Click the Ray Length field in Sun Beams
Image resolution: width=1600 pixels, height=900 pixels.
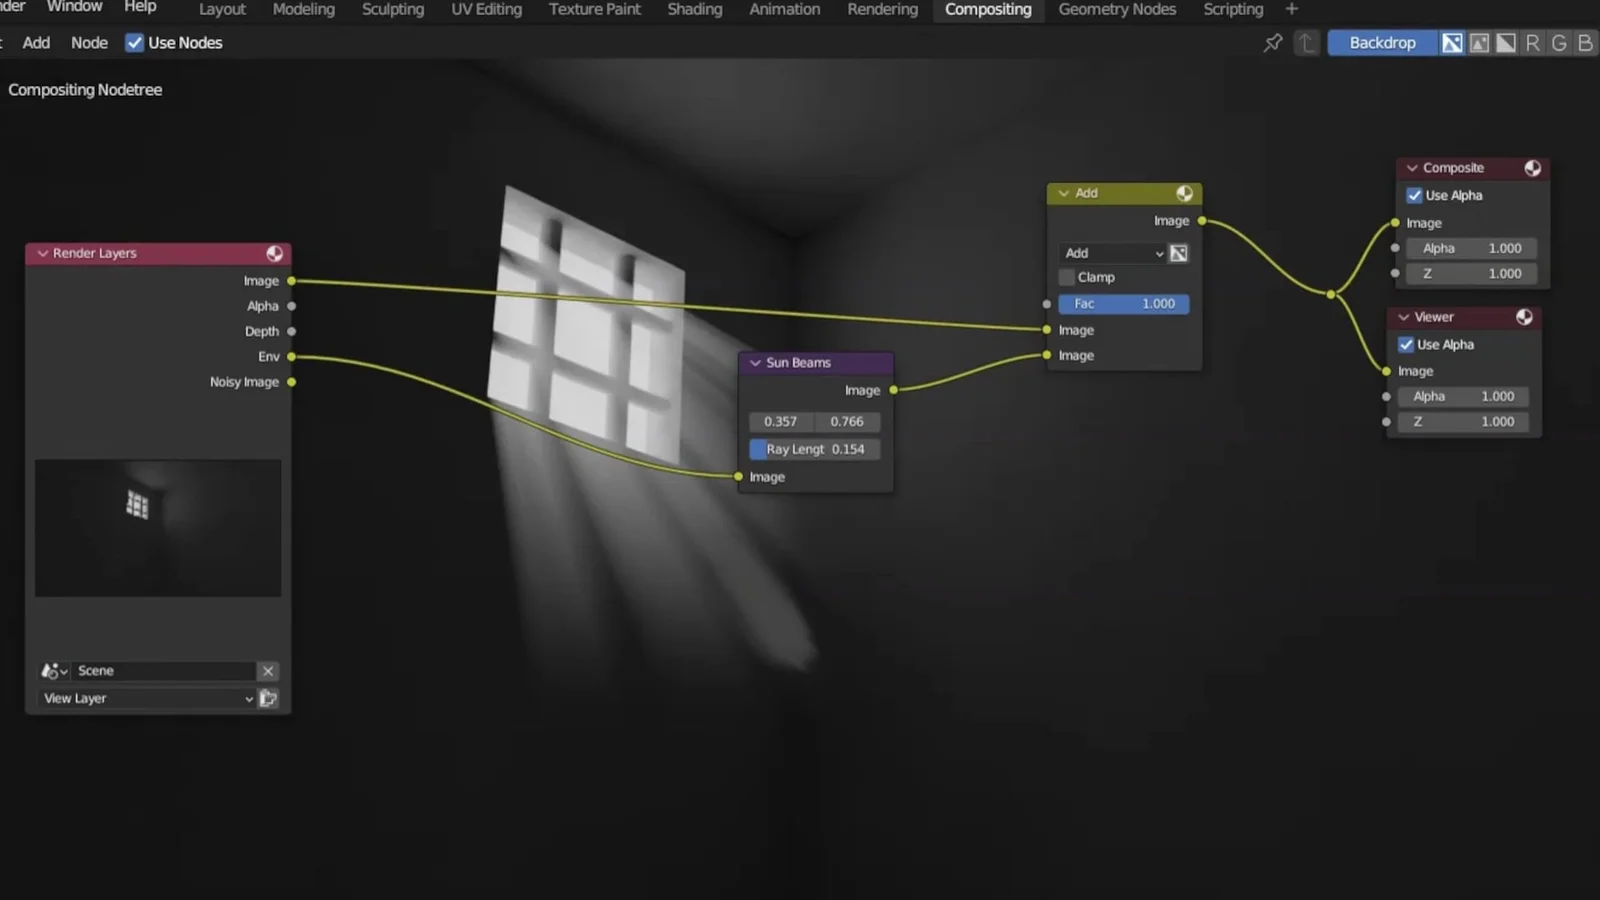click(x=815, y=450)
